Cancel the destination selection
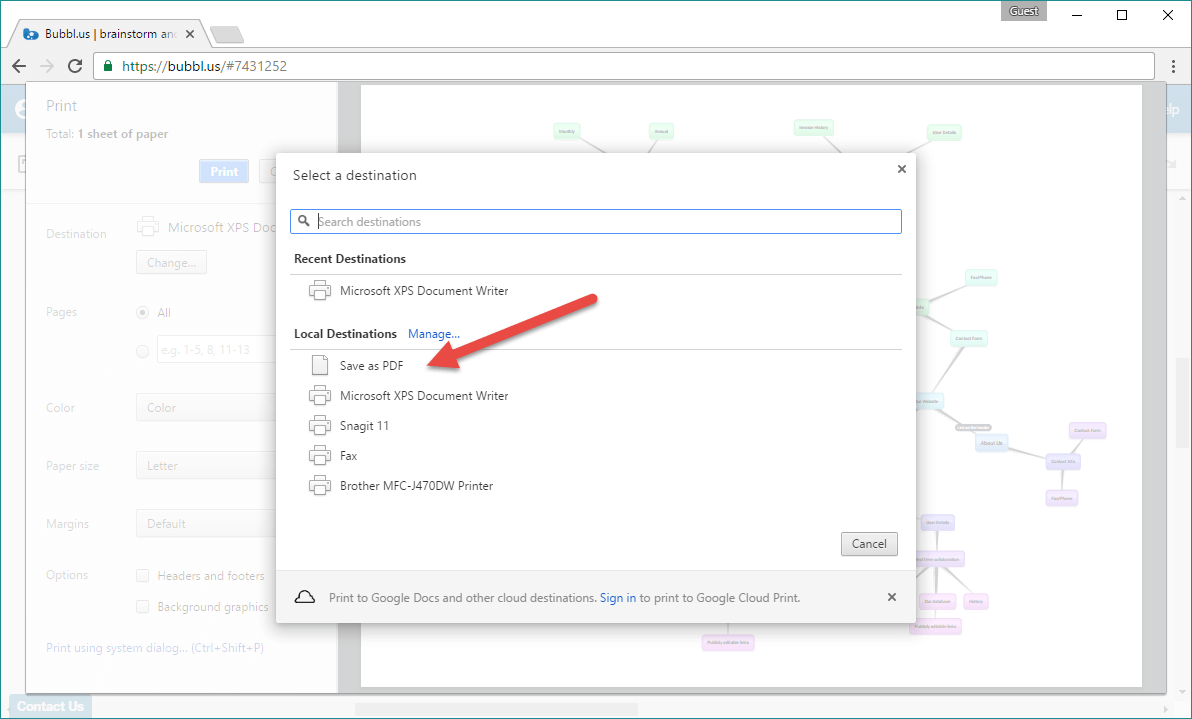Image resolution: width=1192 pixels, height=719 pixels. [869, 544]
